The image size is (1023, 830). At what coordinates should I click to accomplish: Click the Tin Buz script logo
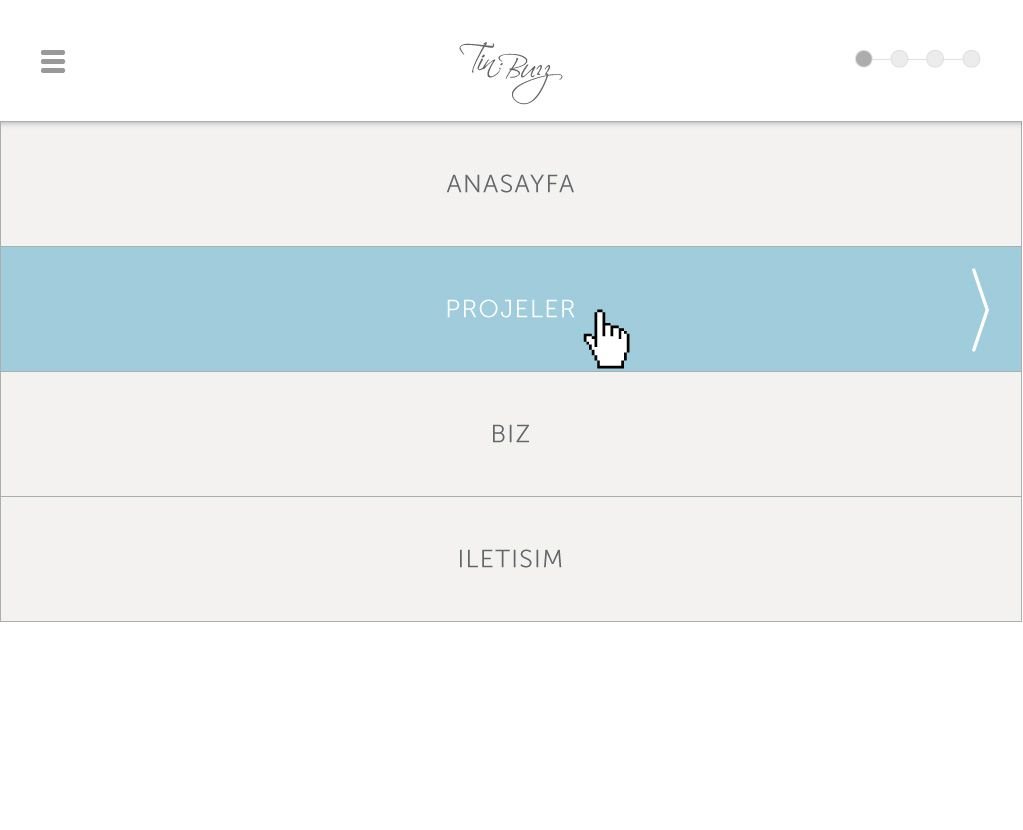click(510, 72)
